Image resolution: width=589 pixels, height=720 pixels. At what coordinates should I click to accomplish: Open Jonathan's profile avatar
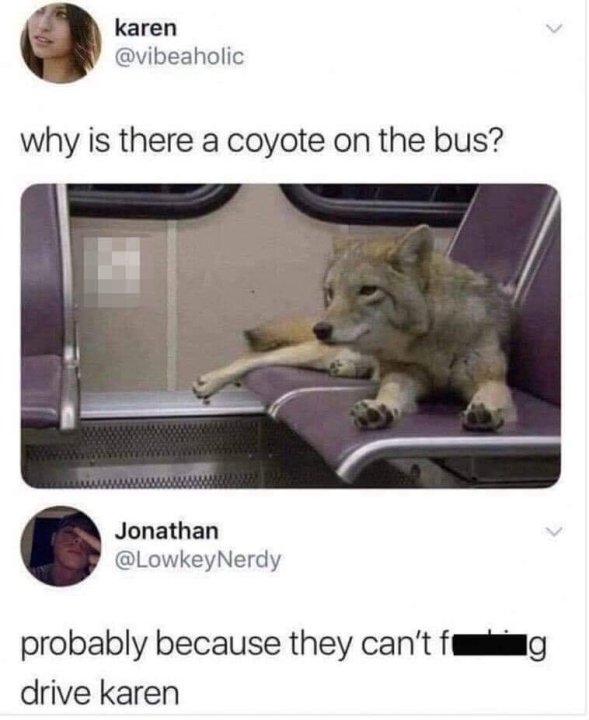point(61,546)
